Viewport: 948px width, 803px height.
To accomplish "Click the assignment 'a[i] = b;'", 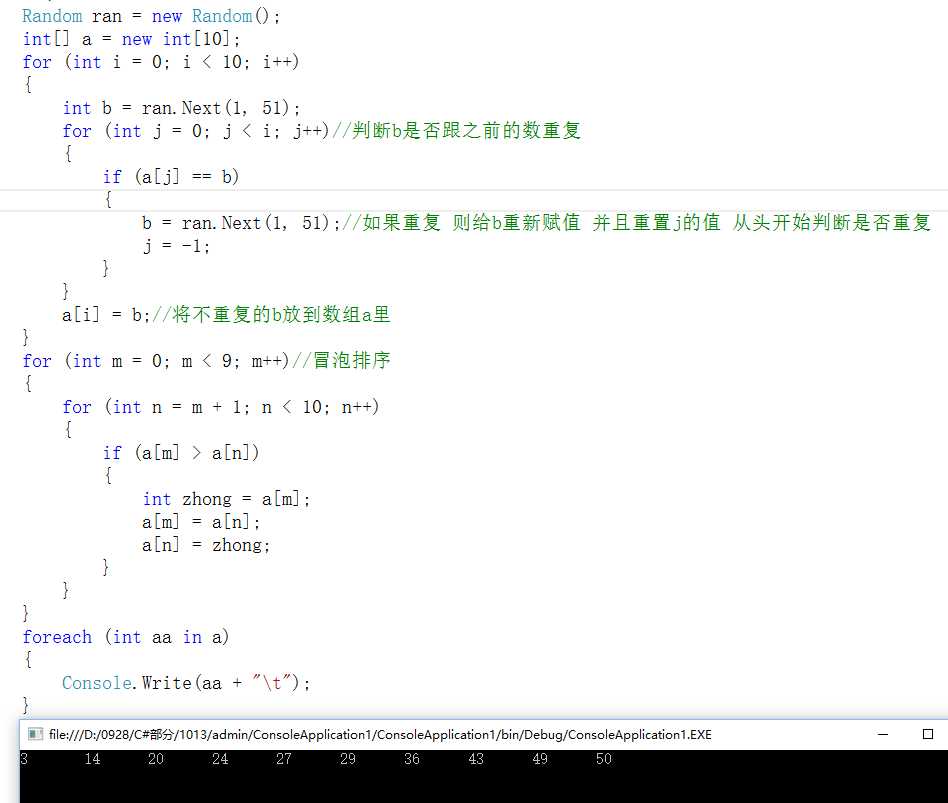I will (106, 315).
